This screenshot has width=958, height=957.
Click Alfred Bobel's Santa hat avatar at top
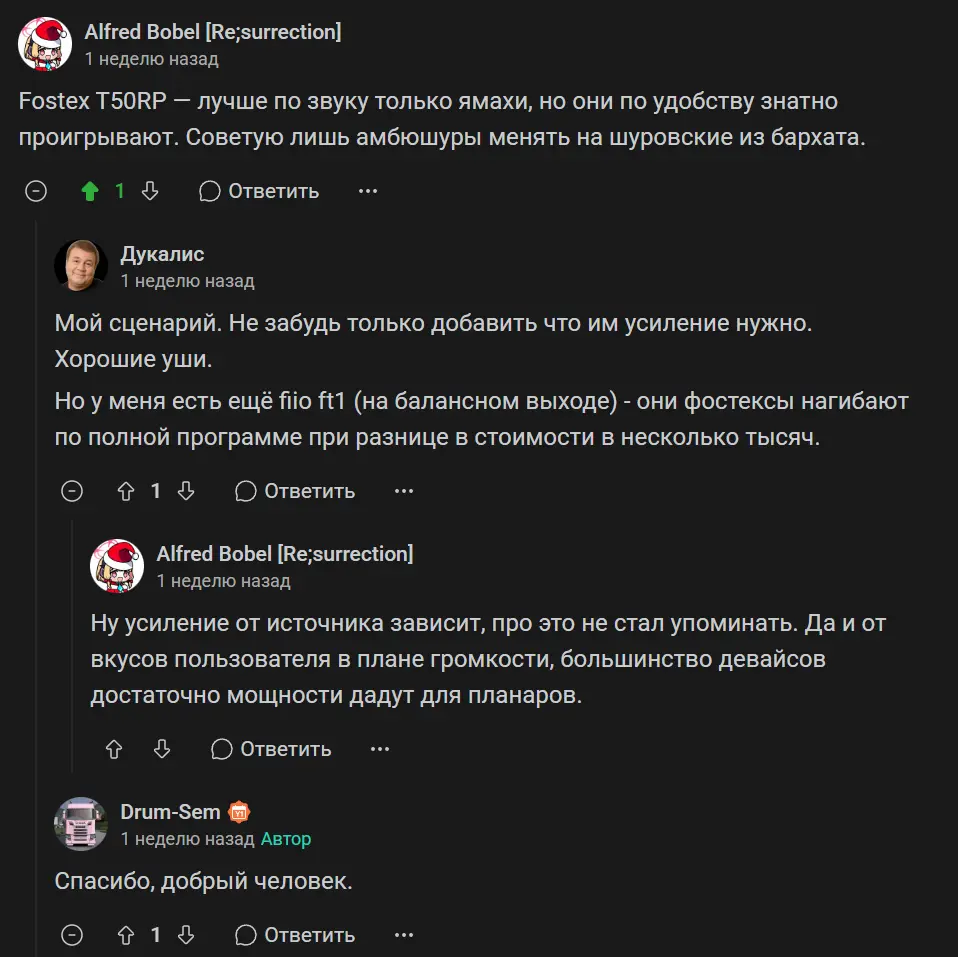(44, 44)
